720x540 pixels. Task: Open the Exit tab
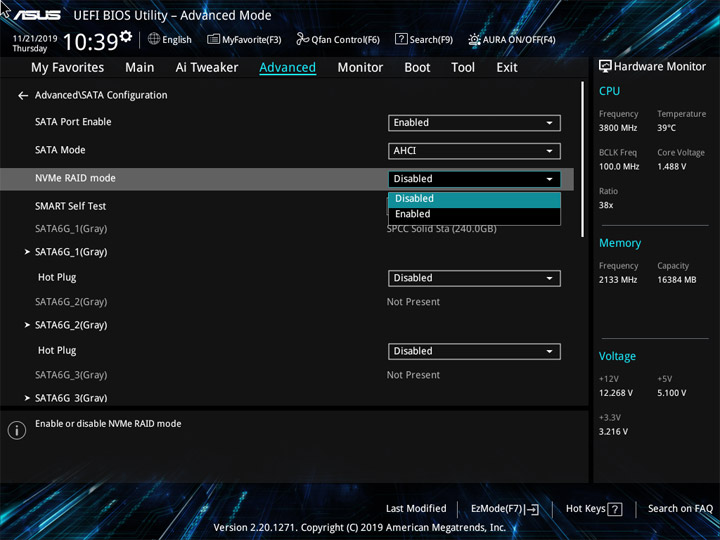click(506, 68)
